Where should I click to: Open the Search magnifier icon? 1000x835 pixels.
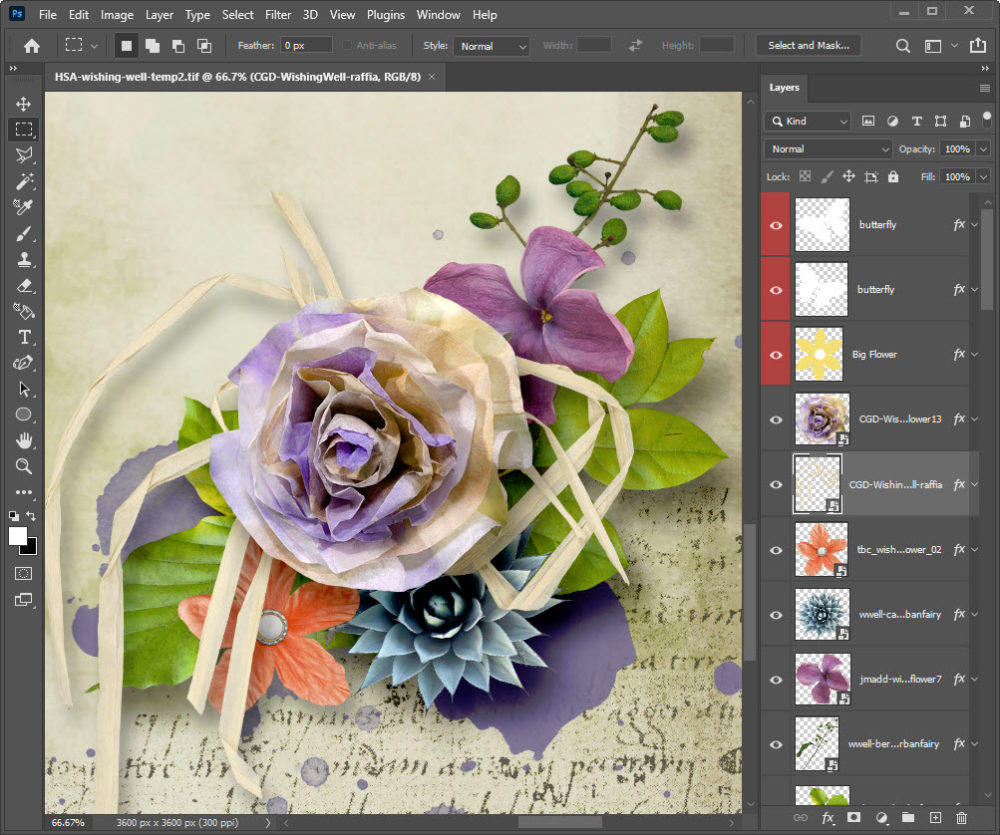pyautogui.click(x=902, y=46)
